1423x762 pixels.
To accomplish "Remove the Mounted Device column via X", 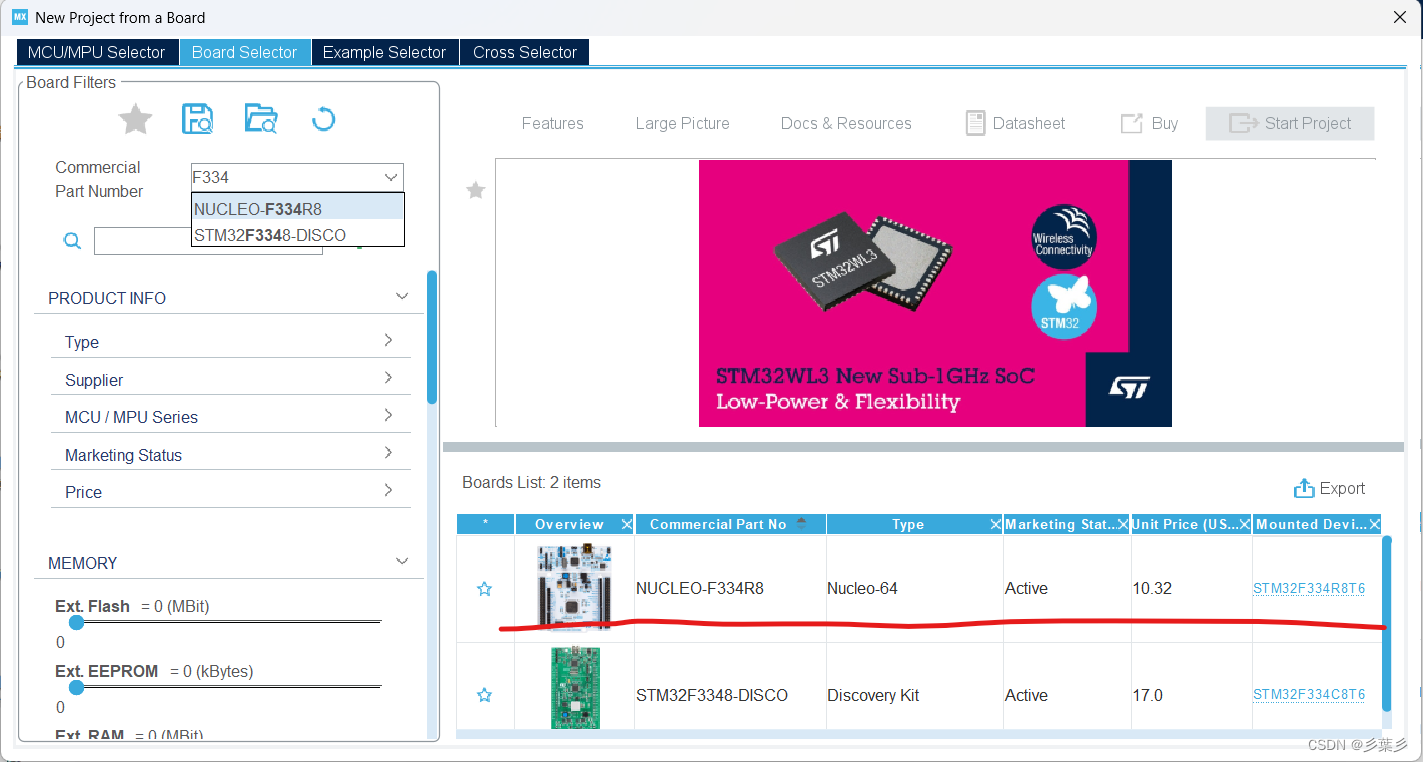I will [1375, 524].
